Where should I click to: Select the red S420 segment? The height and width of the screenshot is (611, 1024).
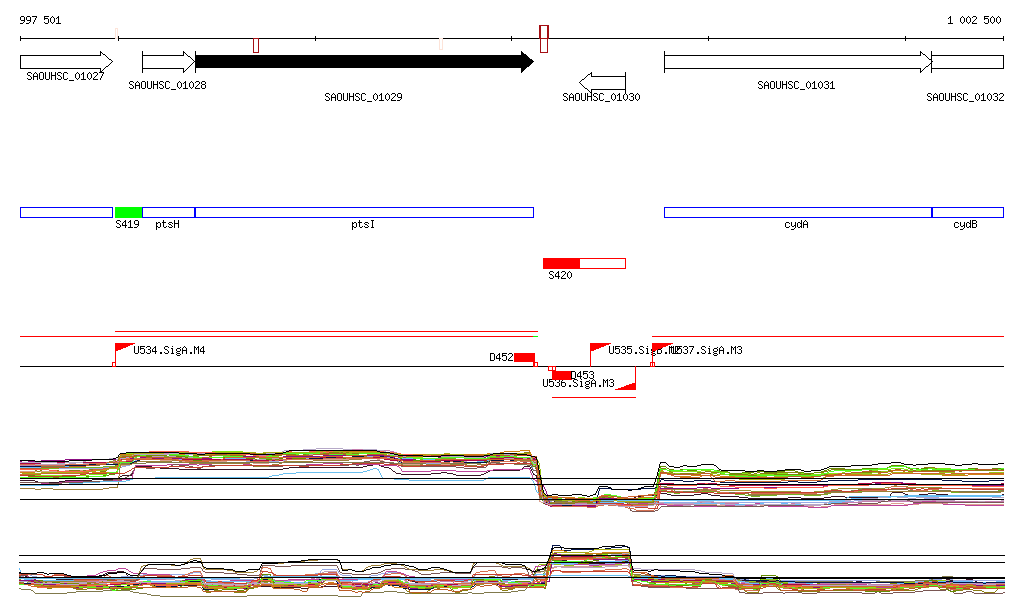[x=562, y=263]
